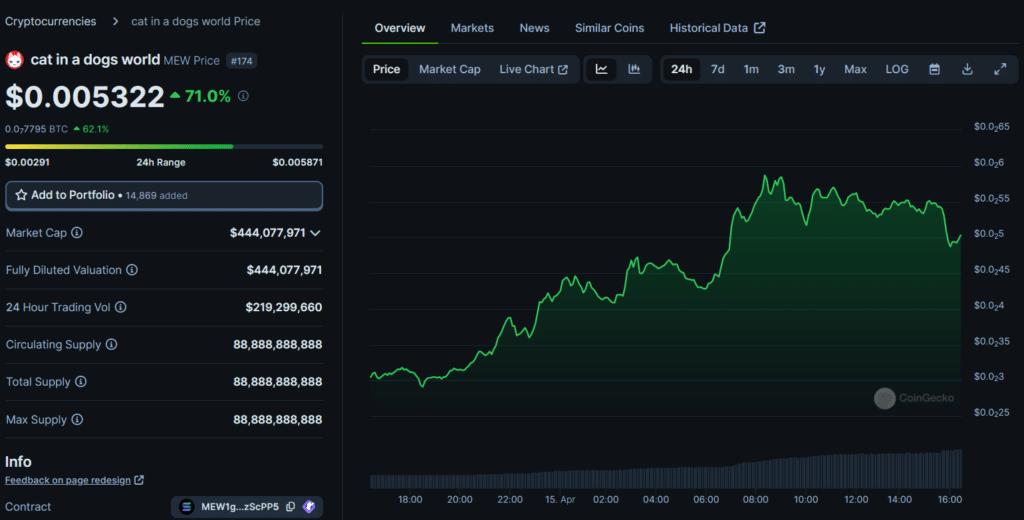Open the Markets tab
Image resolution: width=1024 pixels, height=520 pixels.
[472, 28]
